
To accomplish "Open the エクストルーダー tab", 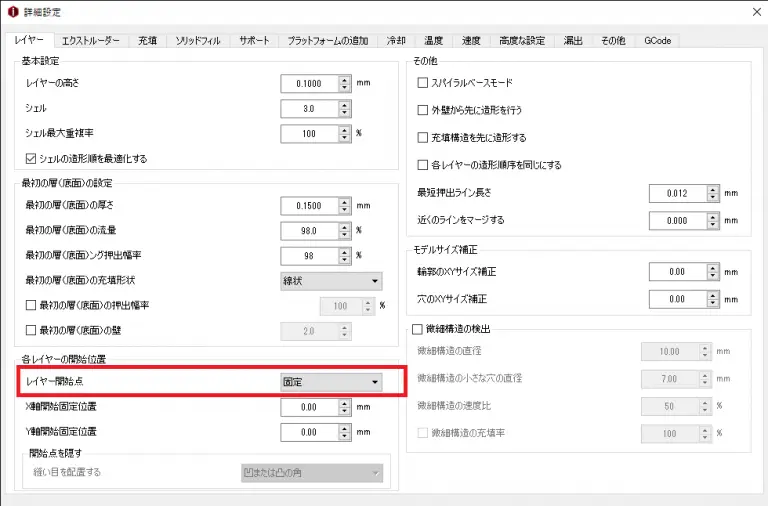I will (x=90, y=41).
